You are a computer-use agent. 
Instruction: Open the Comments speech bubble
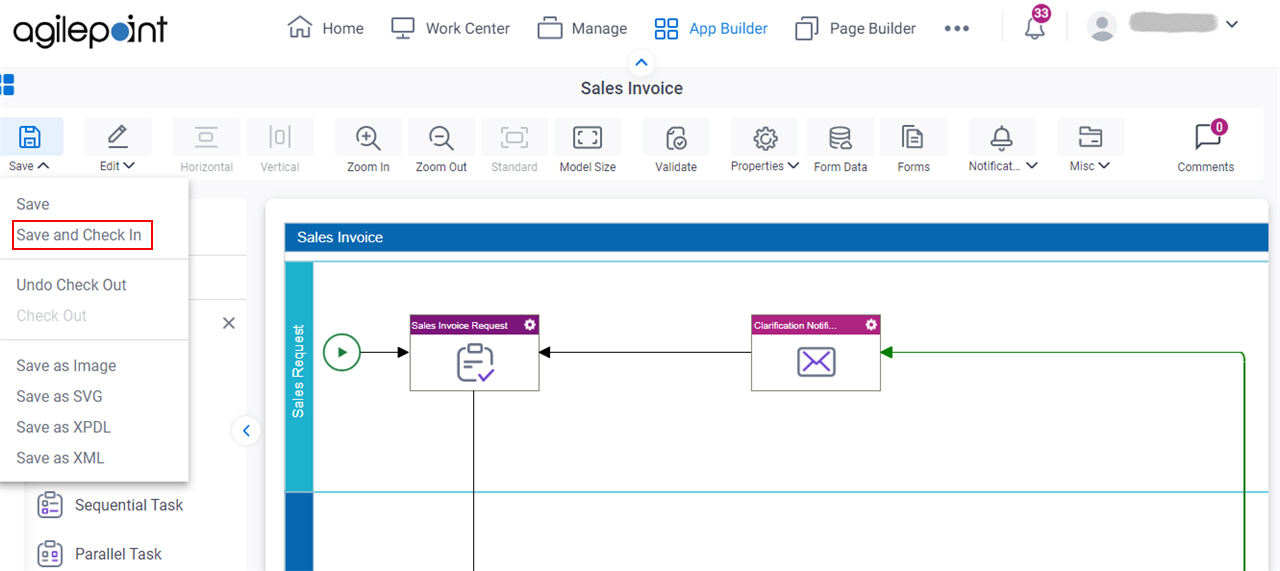coord(1207,137)
